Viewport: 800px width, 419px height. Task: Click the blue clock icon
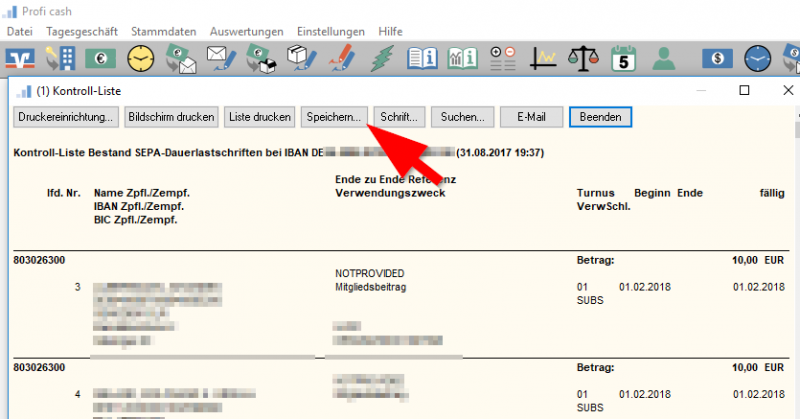(x=757, y=59)
